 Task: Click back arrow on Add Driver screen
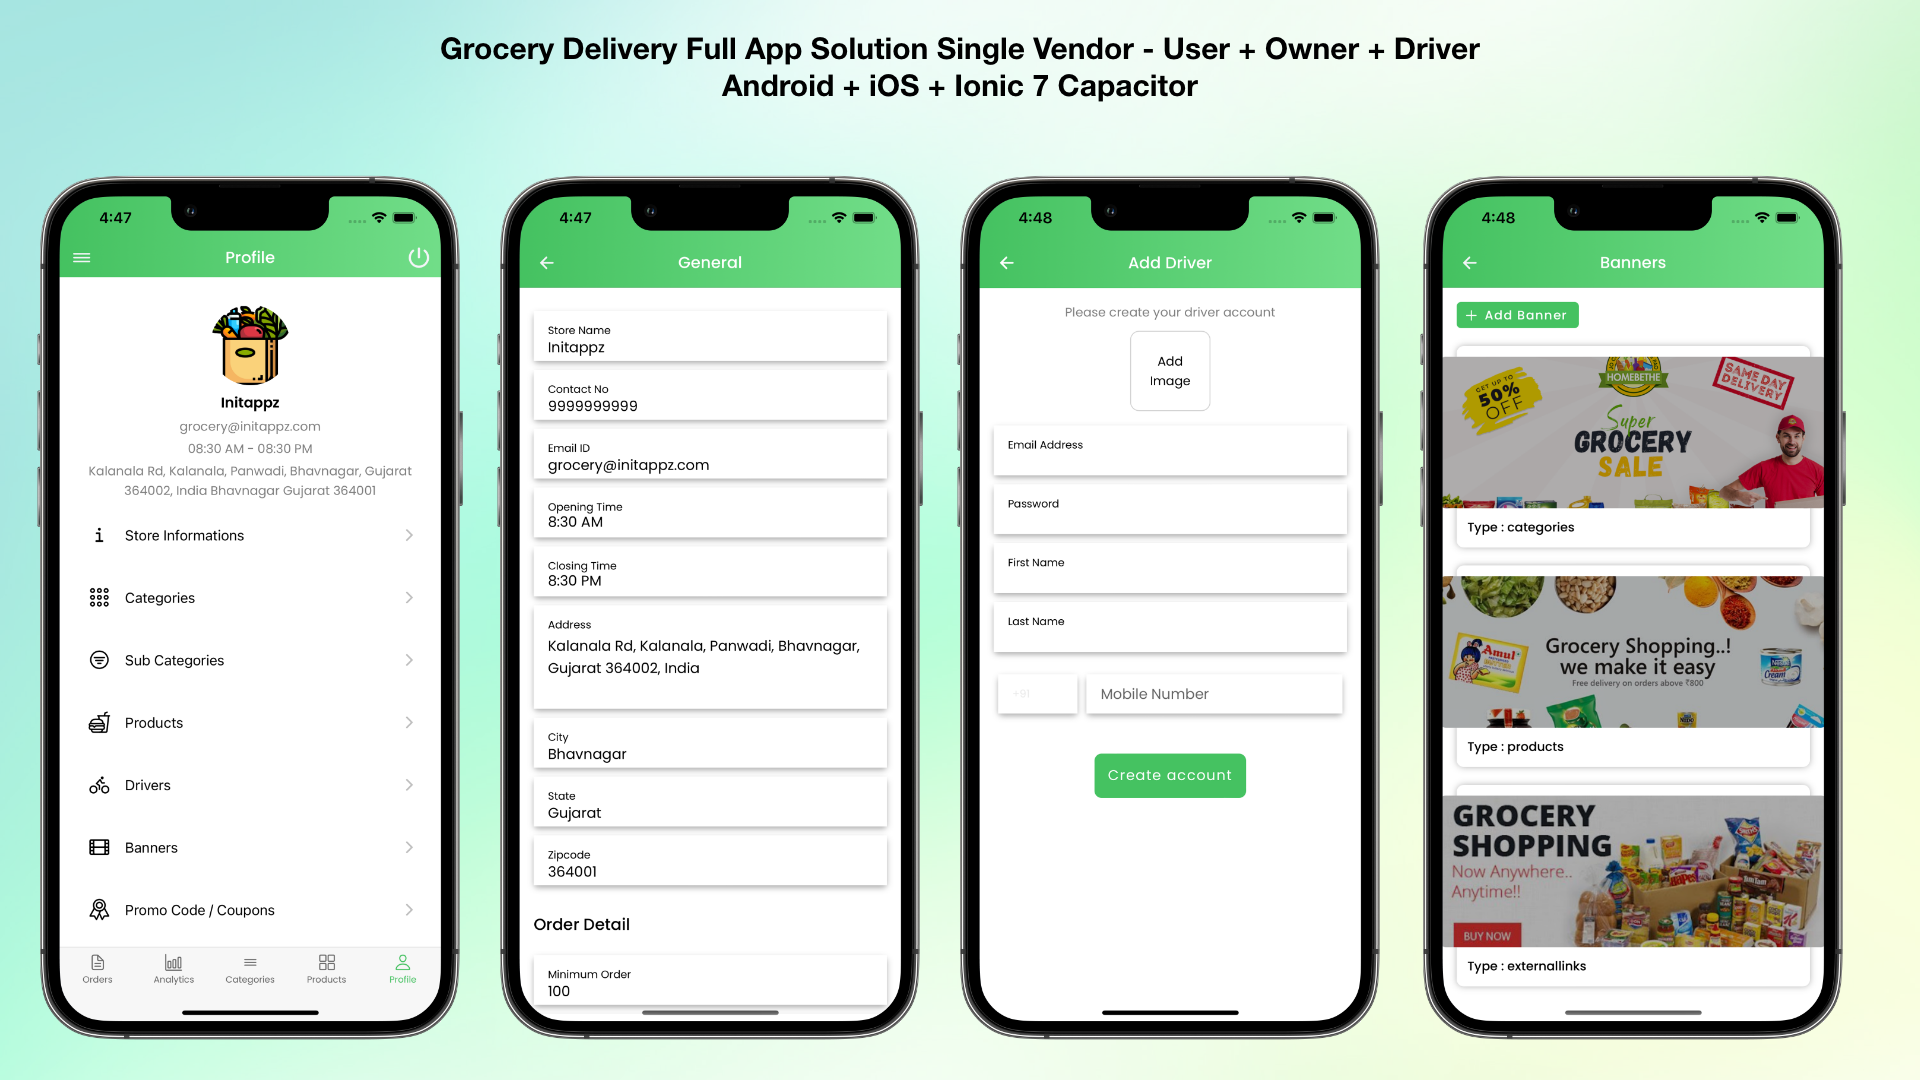[x=1006, y=262]
